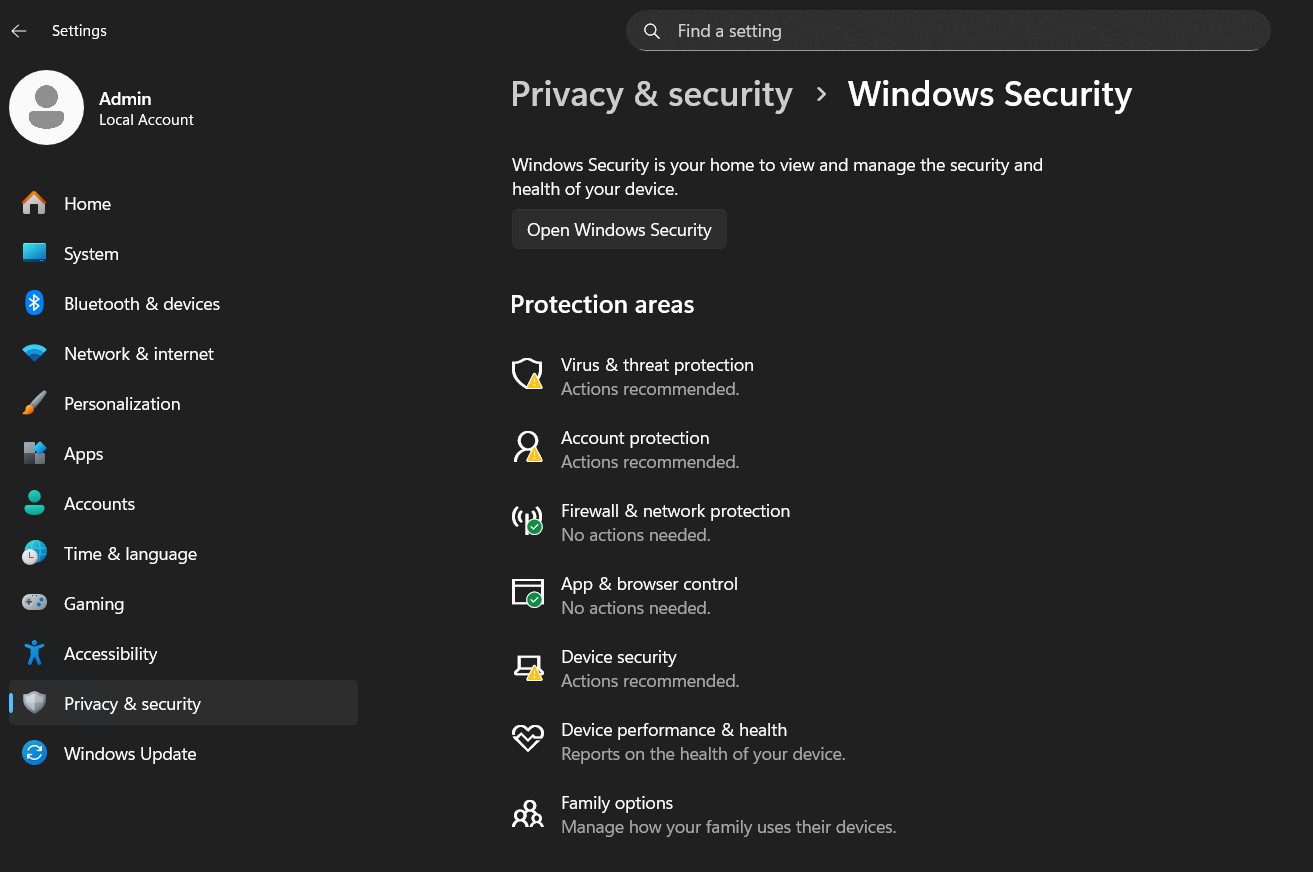1313x872 pixels.
Task: Click the Device performance & health heart icon
Action: point(526,739)
